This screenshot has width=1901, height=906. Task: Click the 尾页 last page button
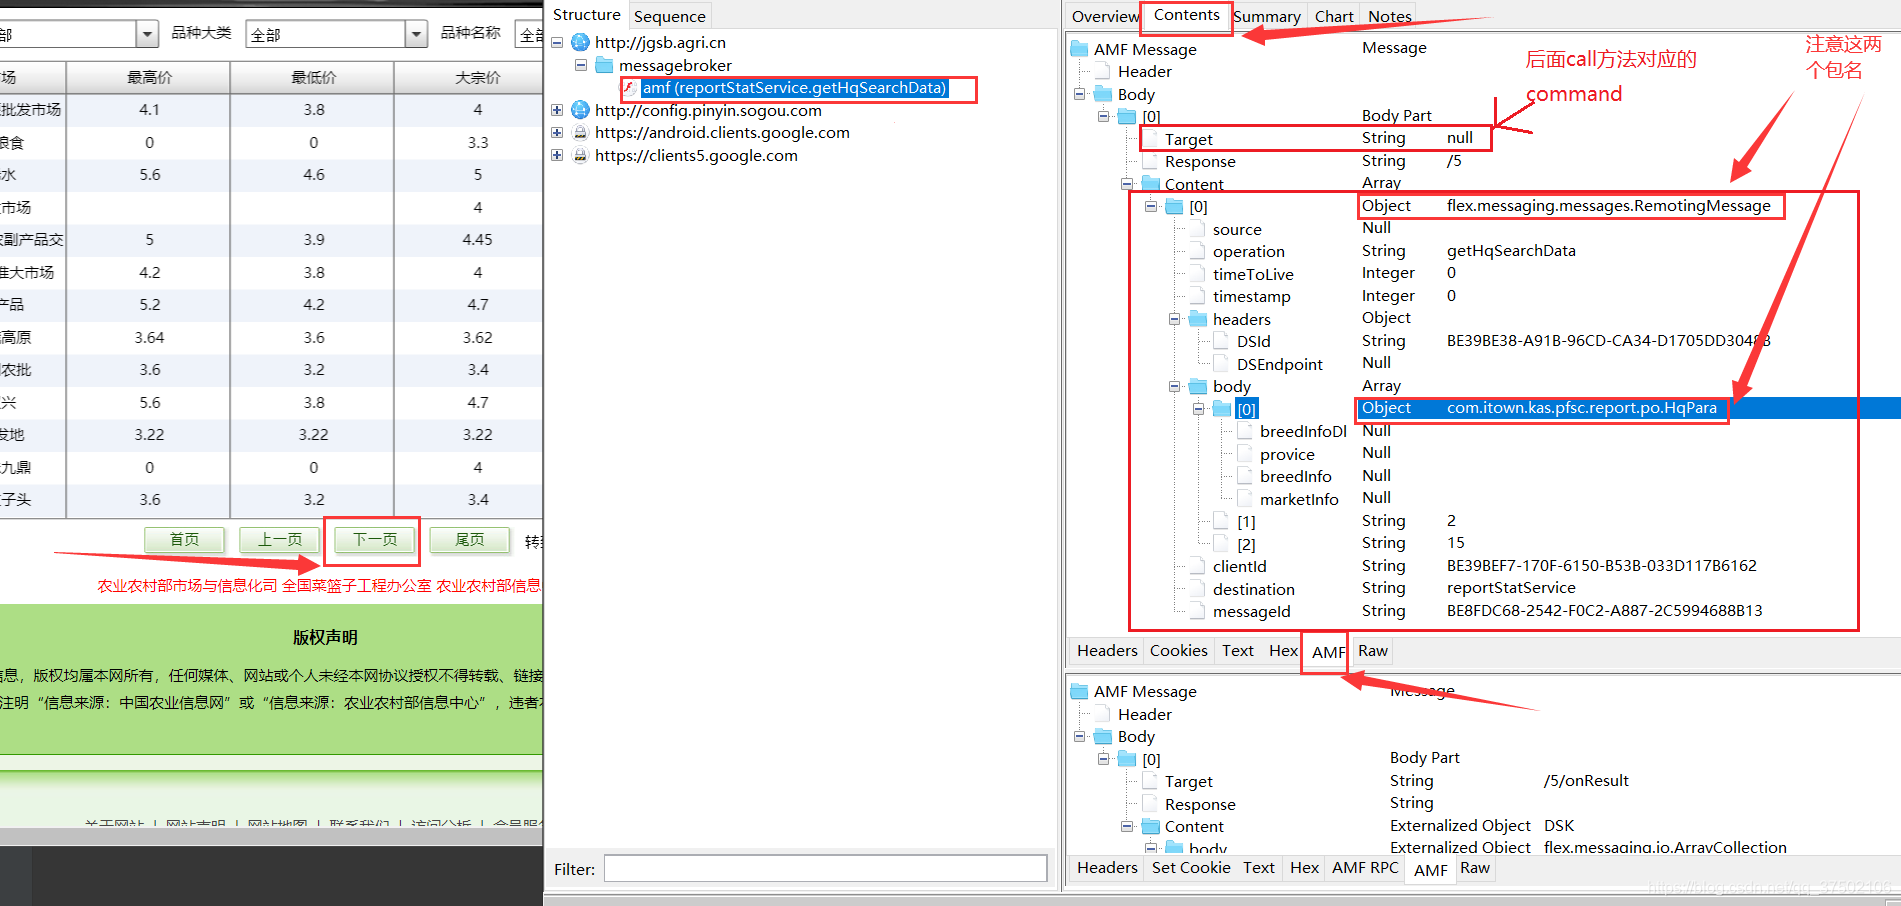pyautogui.click(x=470, y=540)
